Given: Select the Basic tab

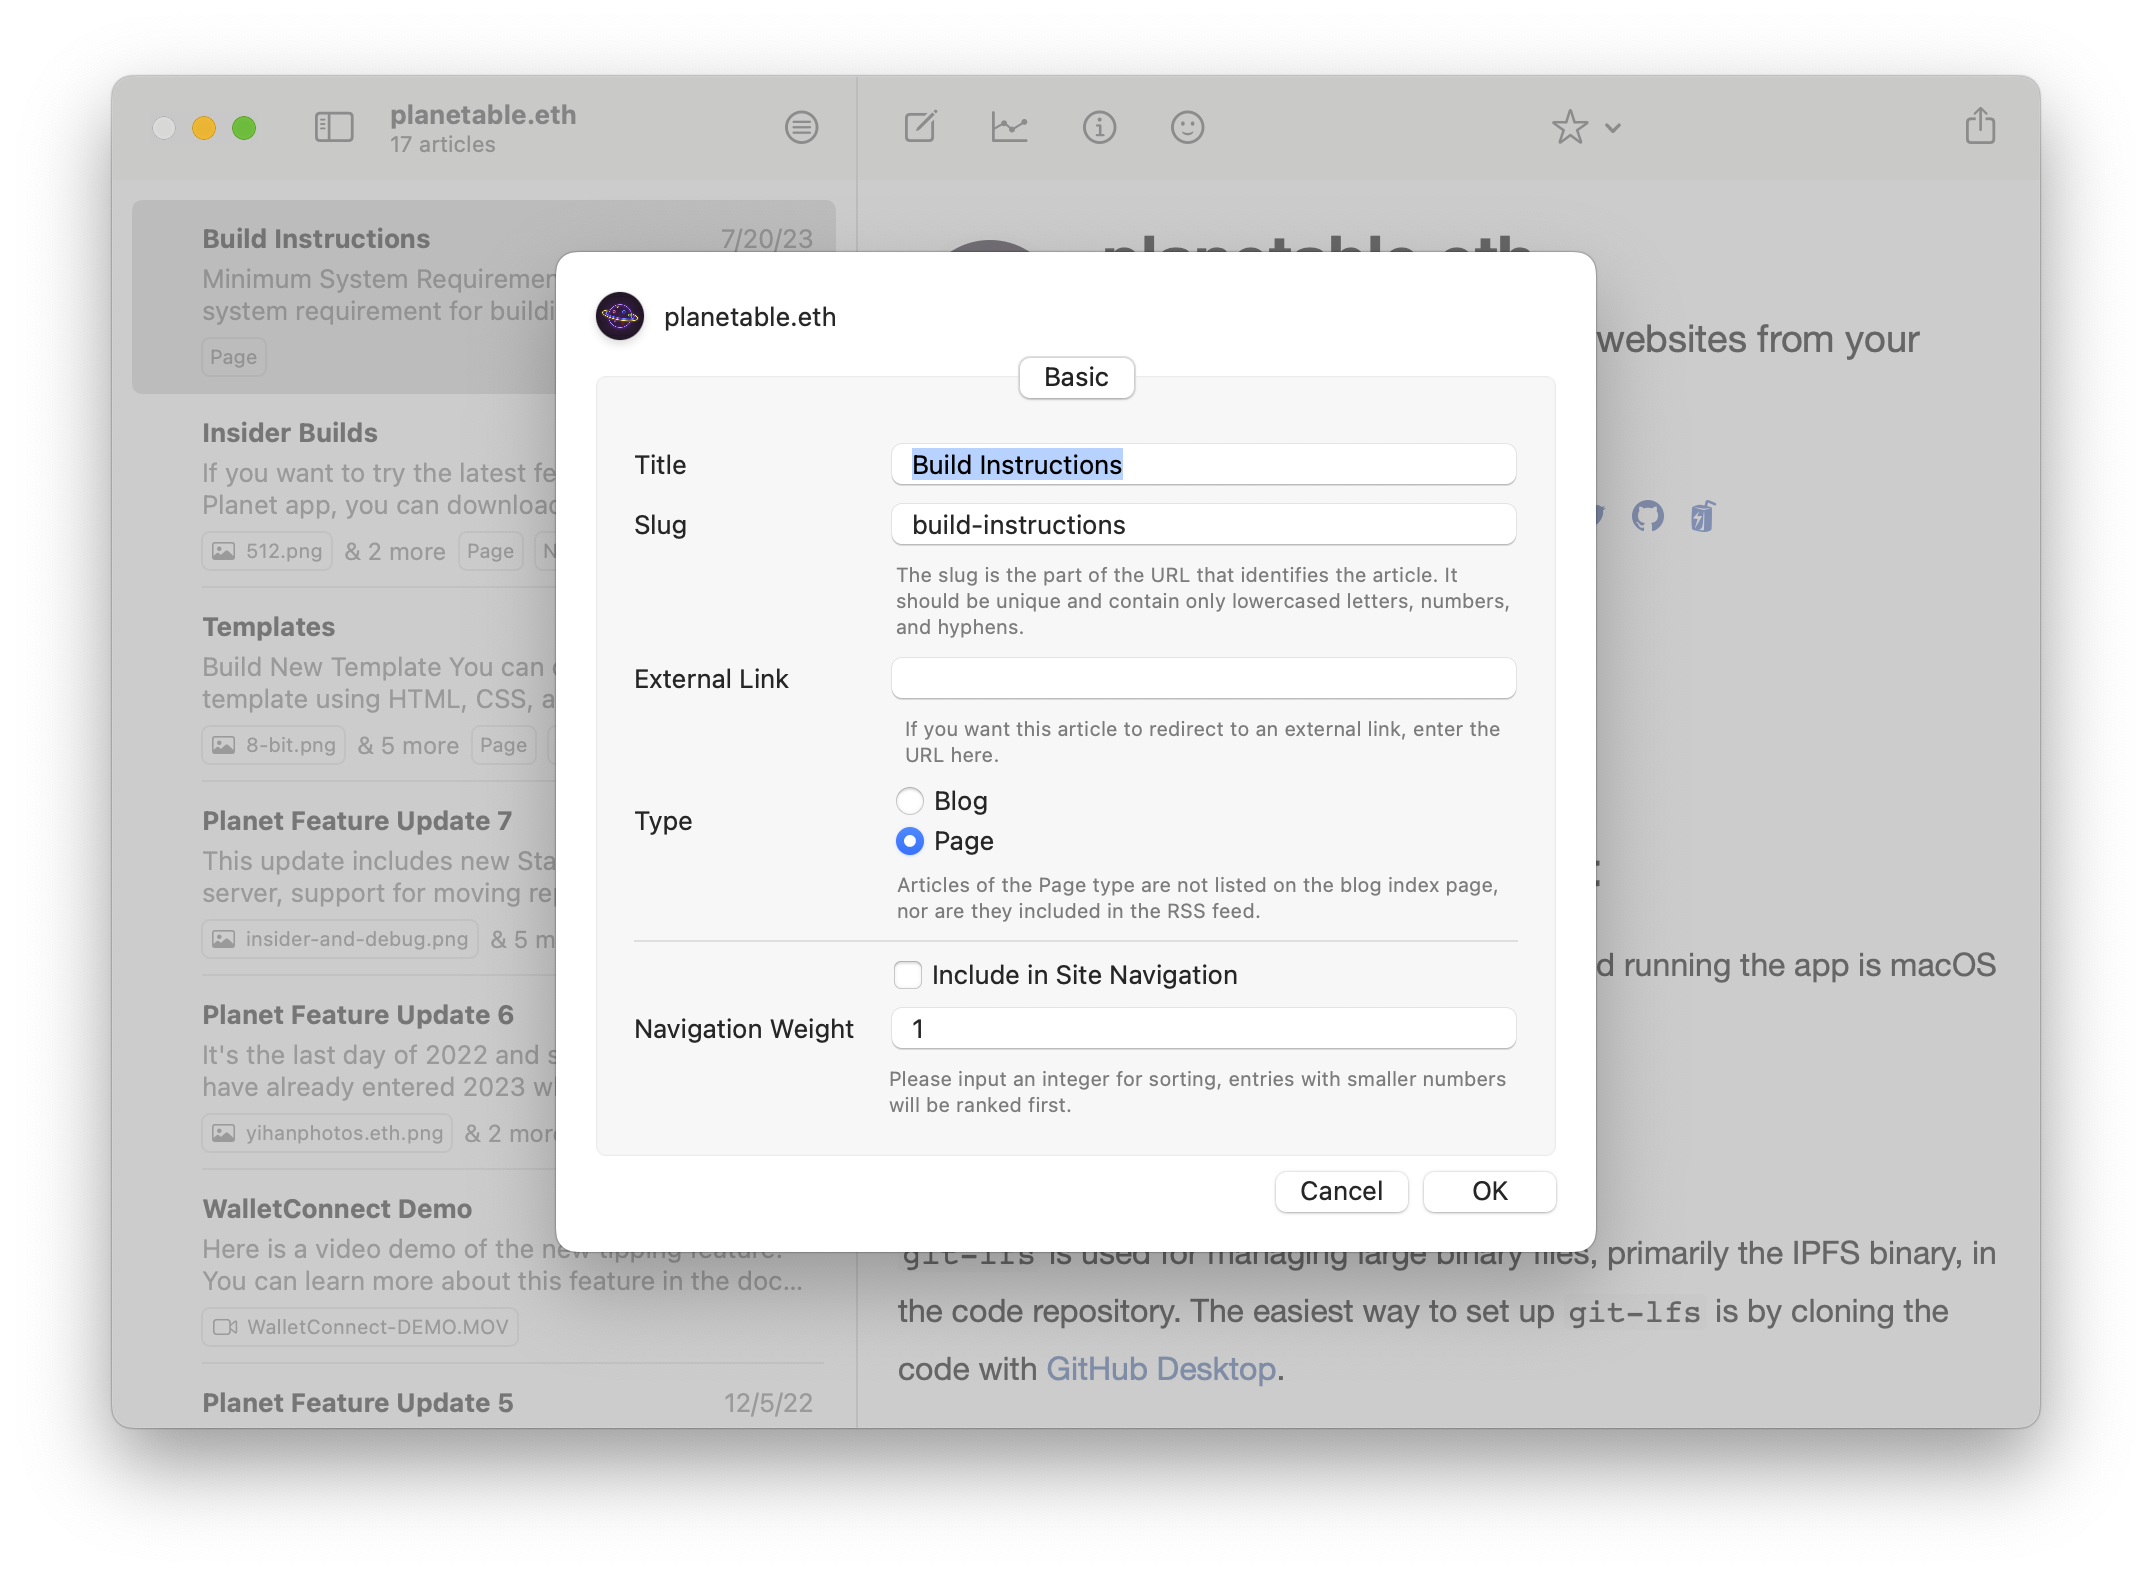Looking at the screenshot, I should pyautogui.click(x=1075, y=377).
